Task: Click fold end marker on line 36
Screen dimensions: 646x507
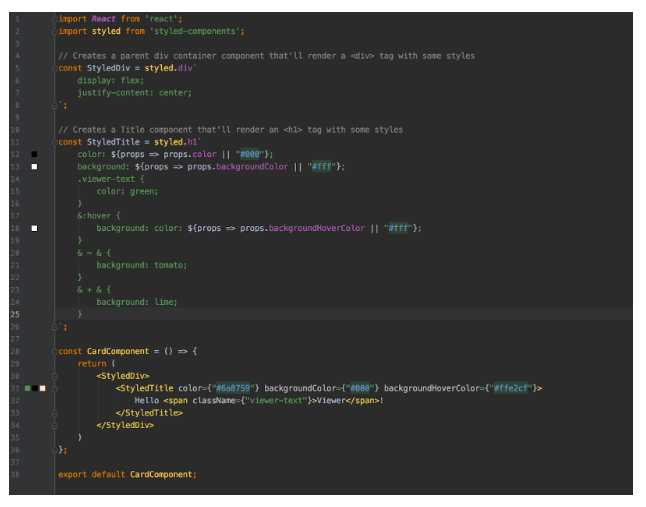Action: [x=54, y=450]
